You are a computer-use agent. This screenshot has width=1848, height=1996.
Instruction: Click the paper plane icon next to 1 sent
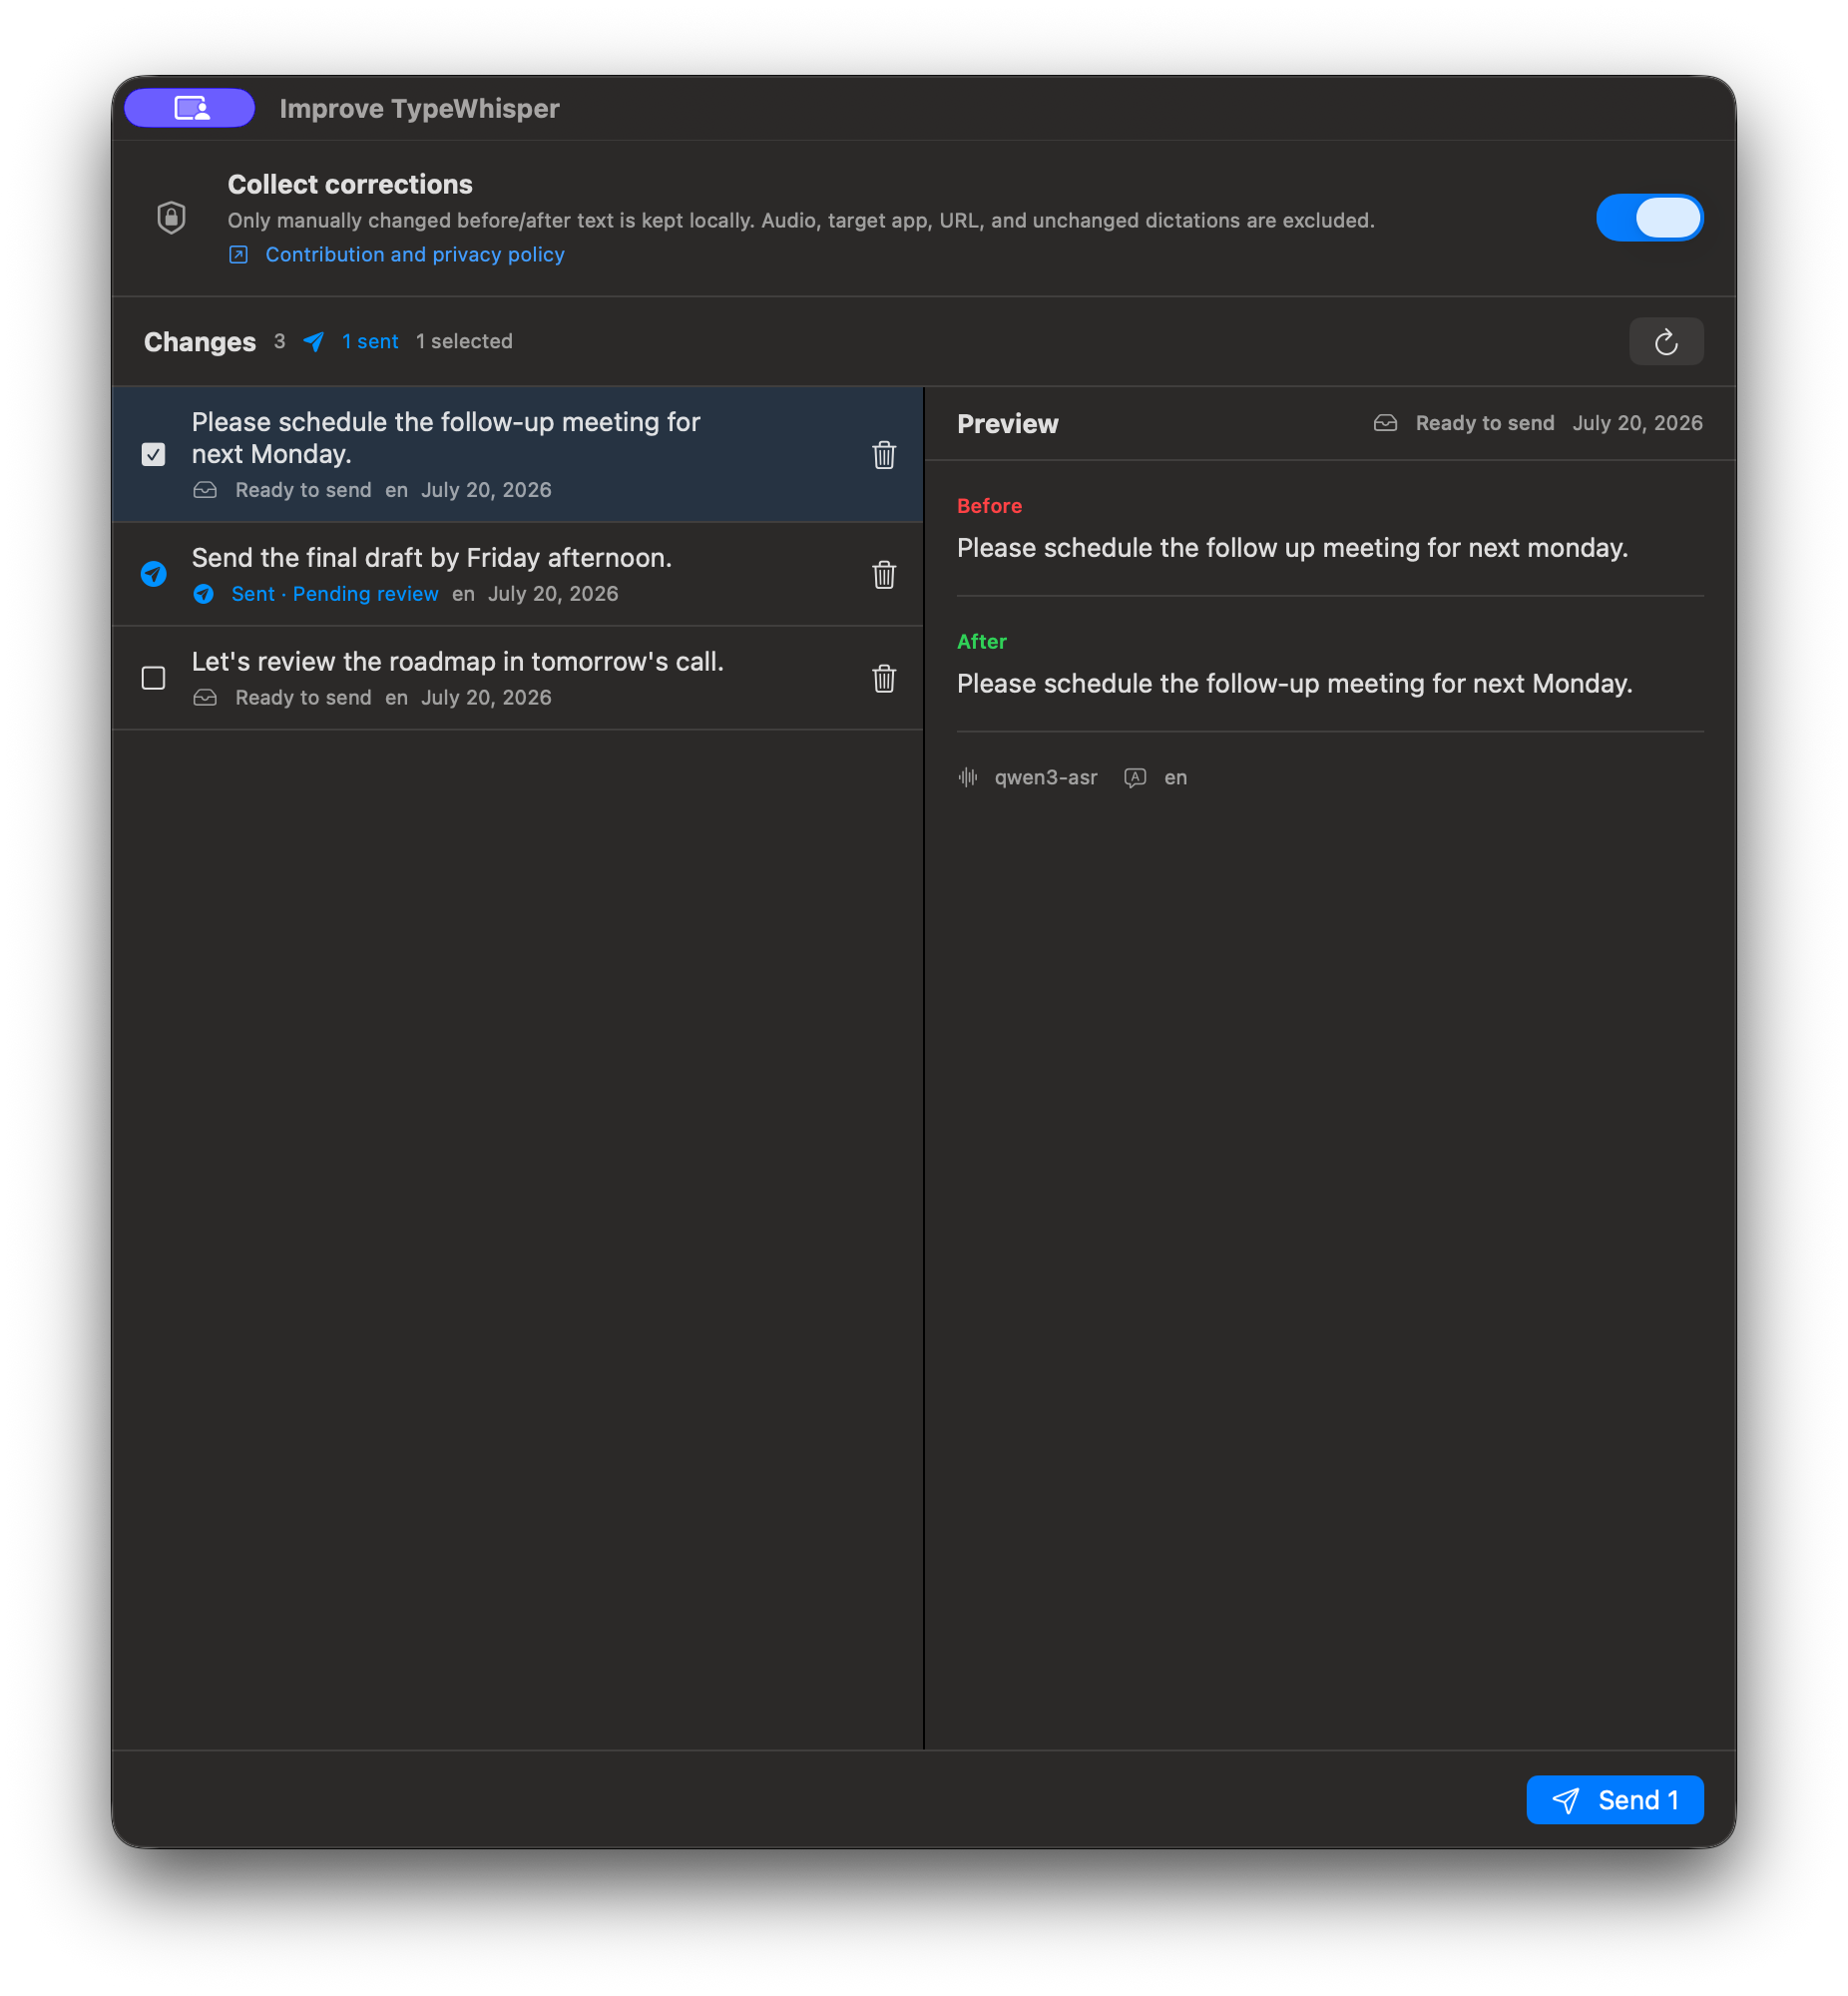(313, 342)
